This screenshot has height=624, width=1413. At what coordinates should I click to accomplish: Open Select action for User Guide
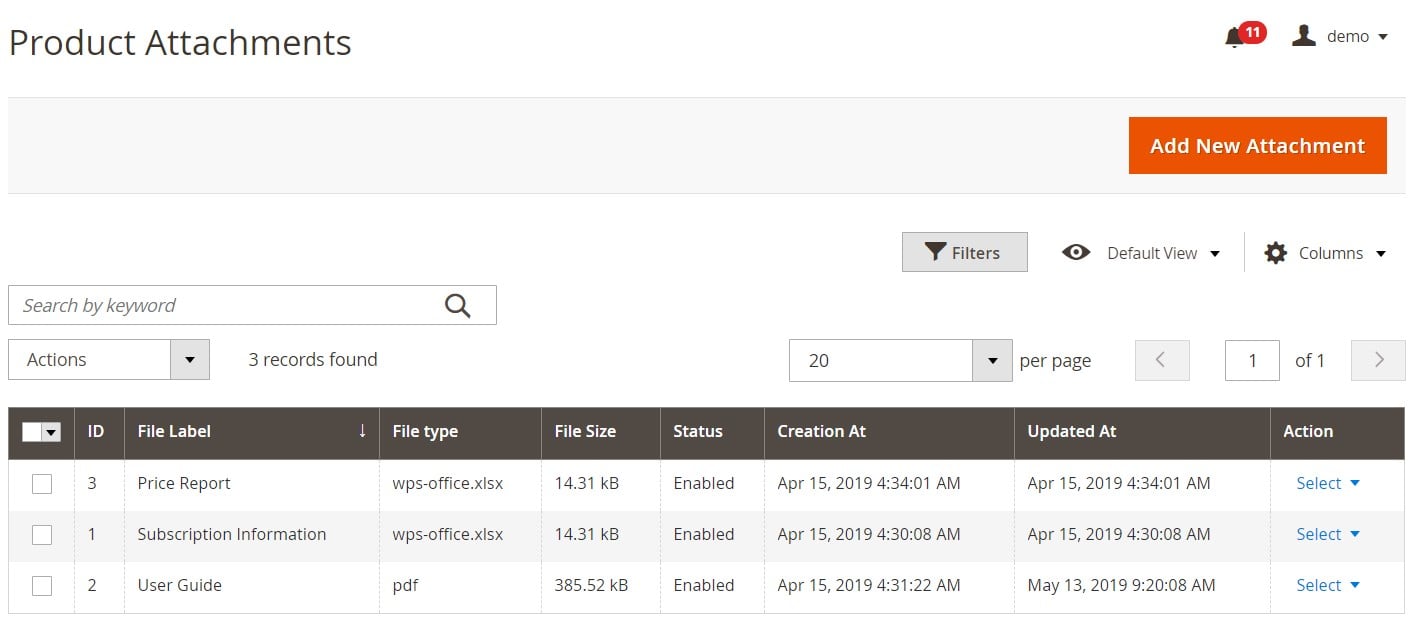[1328, 585]
